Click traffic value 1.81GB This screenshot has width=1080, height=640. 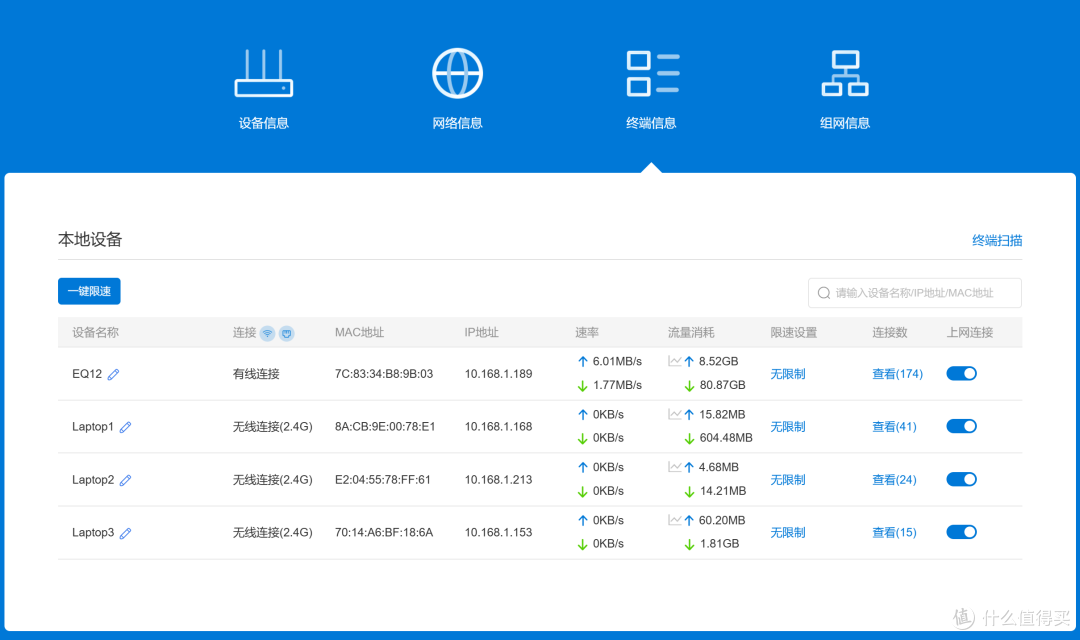pyautogui.click(x=719, y=544)
